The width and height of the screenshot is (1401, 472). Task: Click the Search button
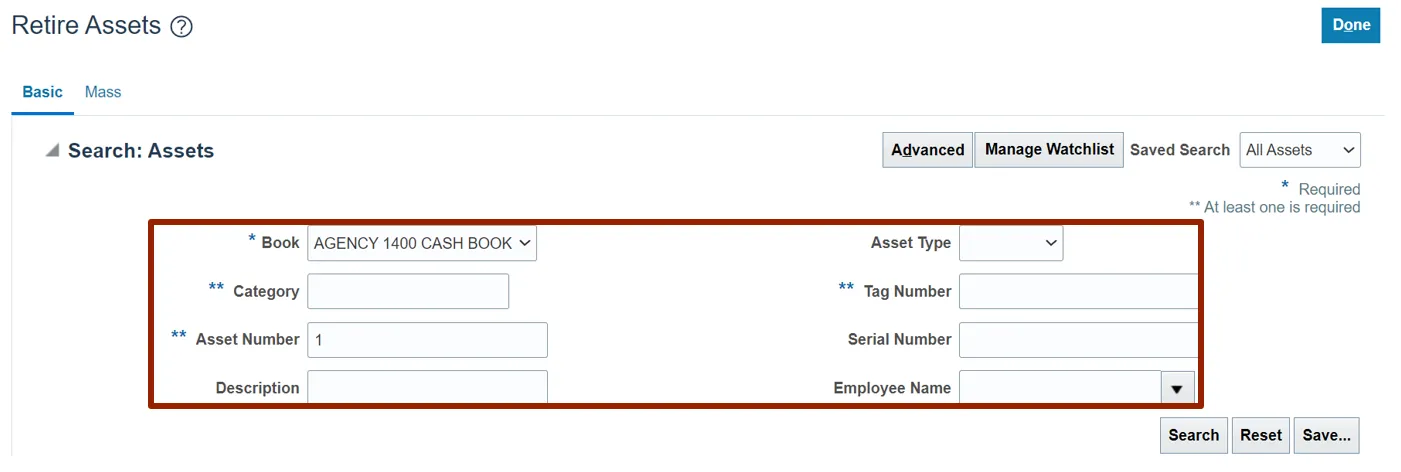(x=1193, y=435)
